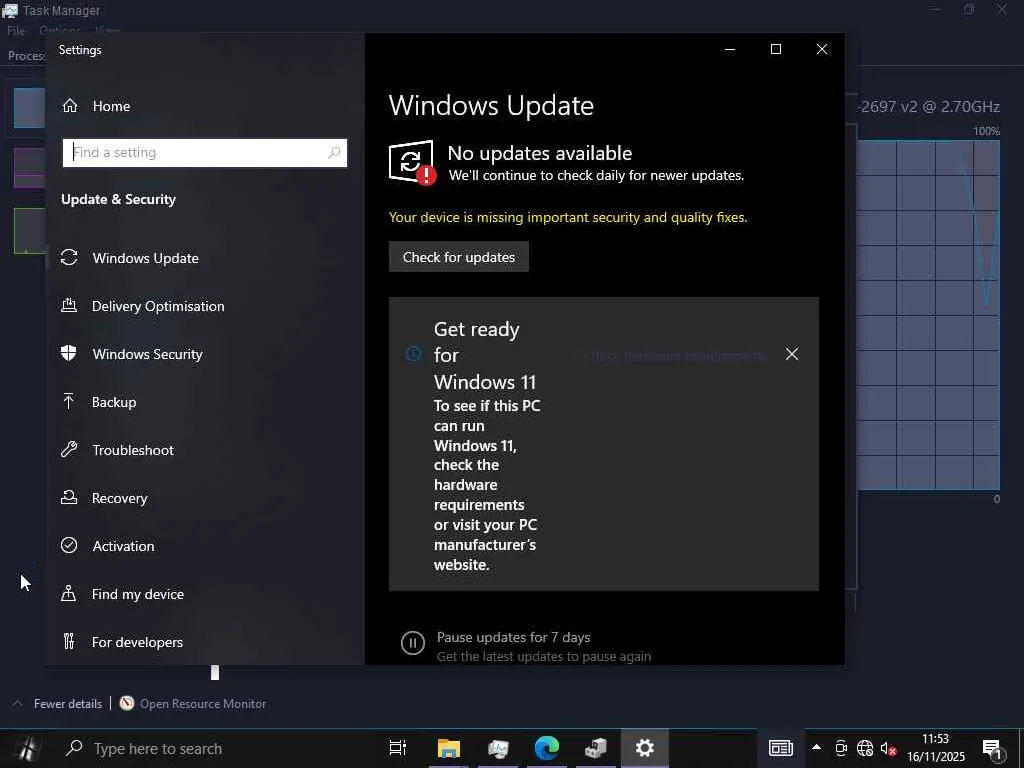Click the search magnifier in Find a setting
This screenshot has height=768, width=1024.
pos(334,153)
